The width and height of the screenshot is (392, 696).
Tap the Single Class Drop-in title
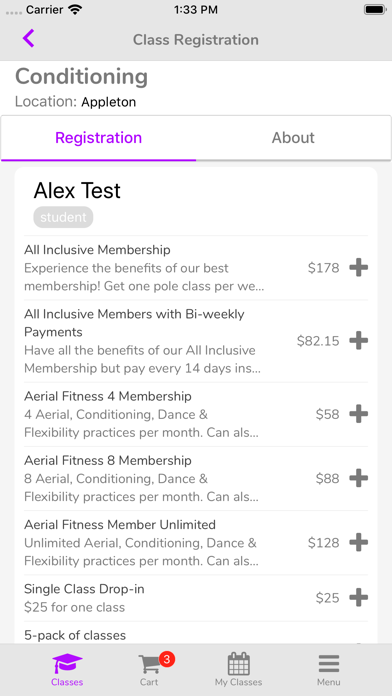pos(84,589)
